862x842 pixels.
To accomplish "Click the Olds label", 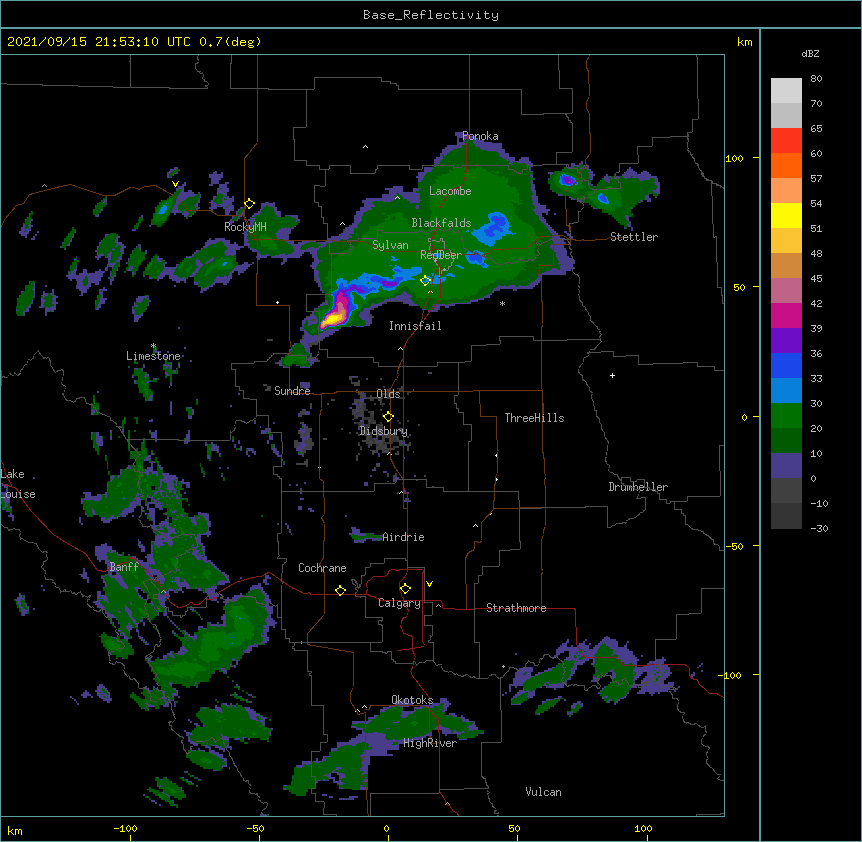I will 388,394.
